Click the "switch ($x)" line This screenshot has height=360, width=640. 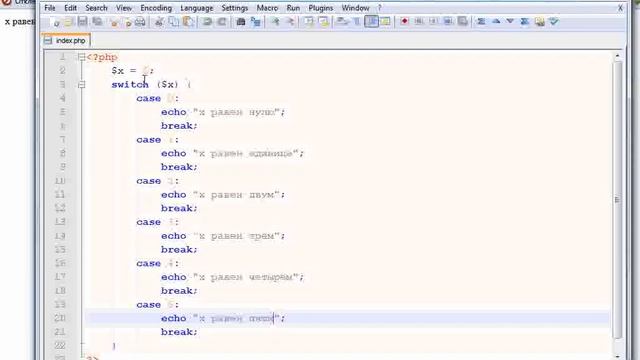151,84
